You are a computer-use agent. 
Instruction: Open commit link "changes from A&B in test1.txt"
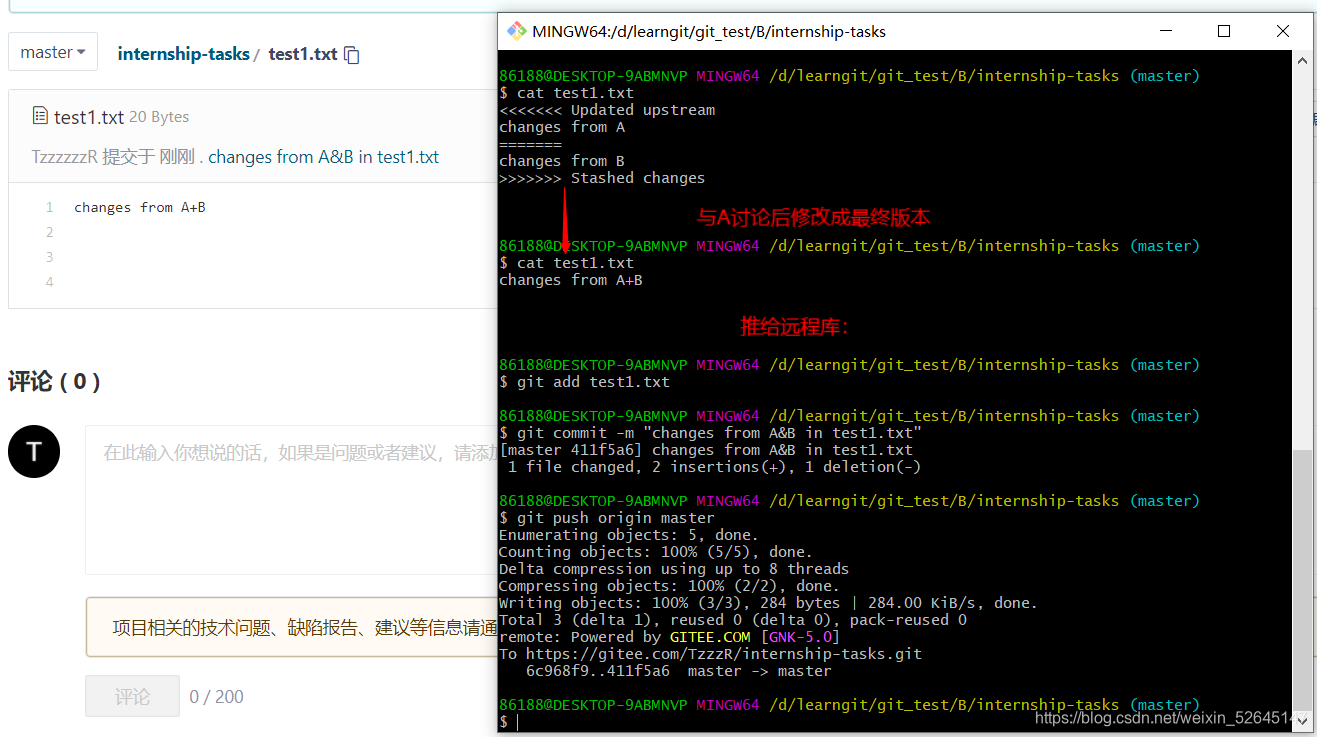point(324,157)
